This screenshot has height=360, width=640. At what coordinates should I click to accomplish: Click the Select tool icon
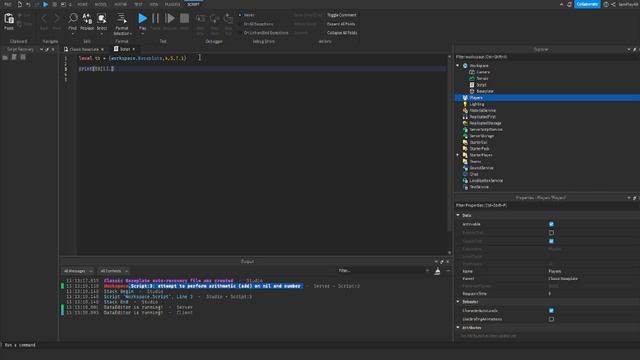pos(102,18)
